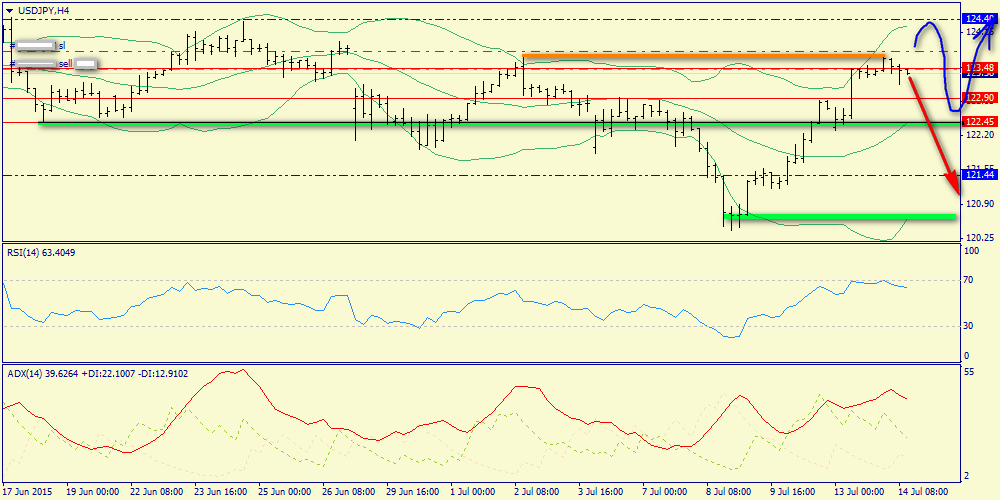Click the 120.90 price axis value
The image size is (1000, 500).
pyautogui.click(x=981, y=204)
